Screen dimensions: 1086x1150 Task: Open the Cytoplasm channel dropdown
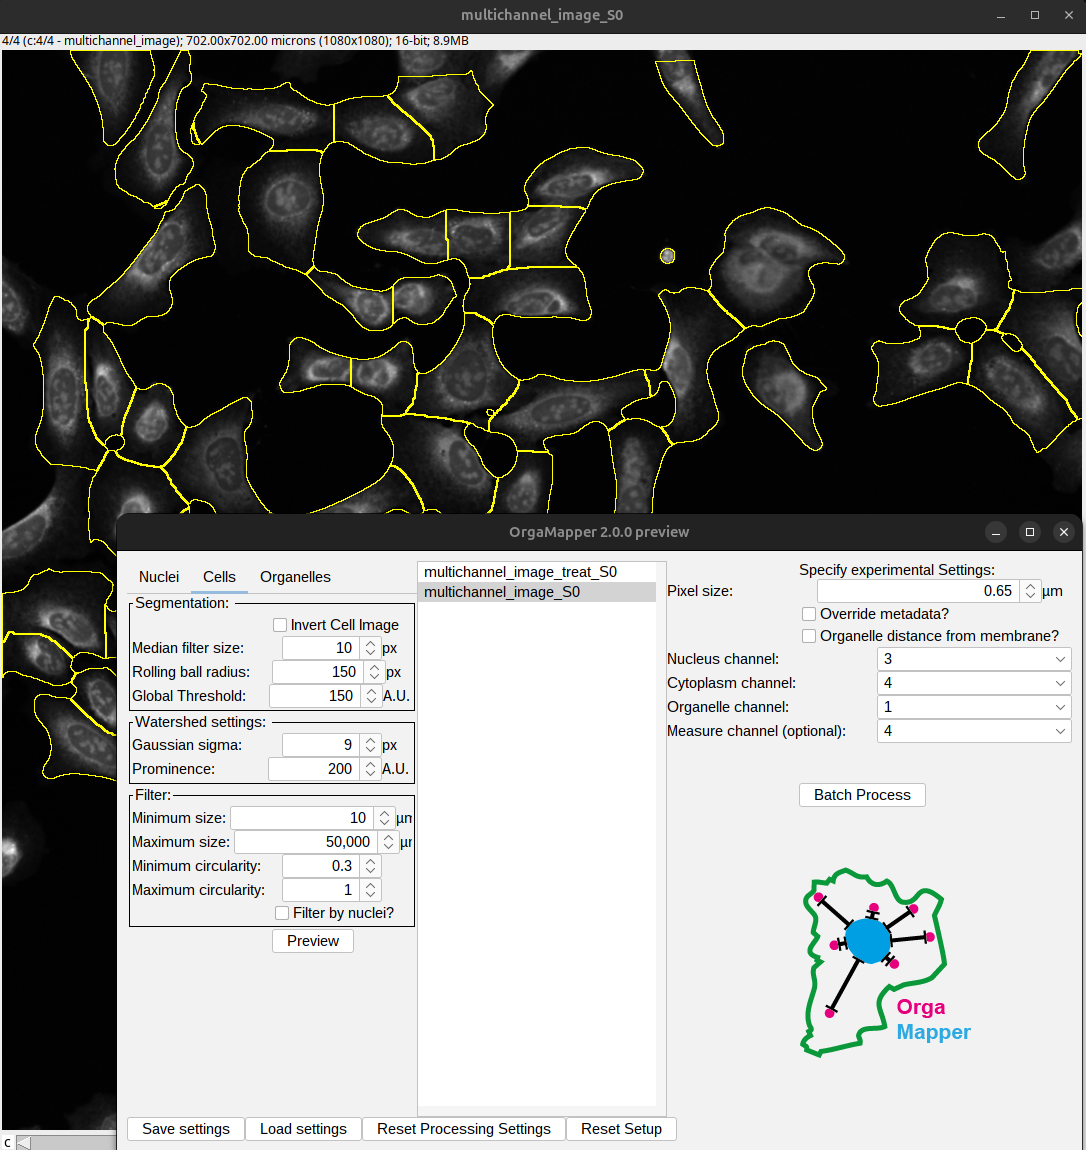[973, 683]
